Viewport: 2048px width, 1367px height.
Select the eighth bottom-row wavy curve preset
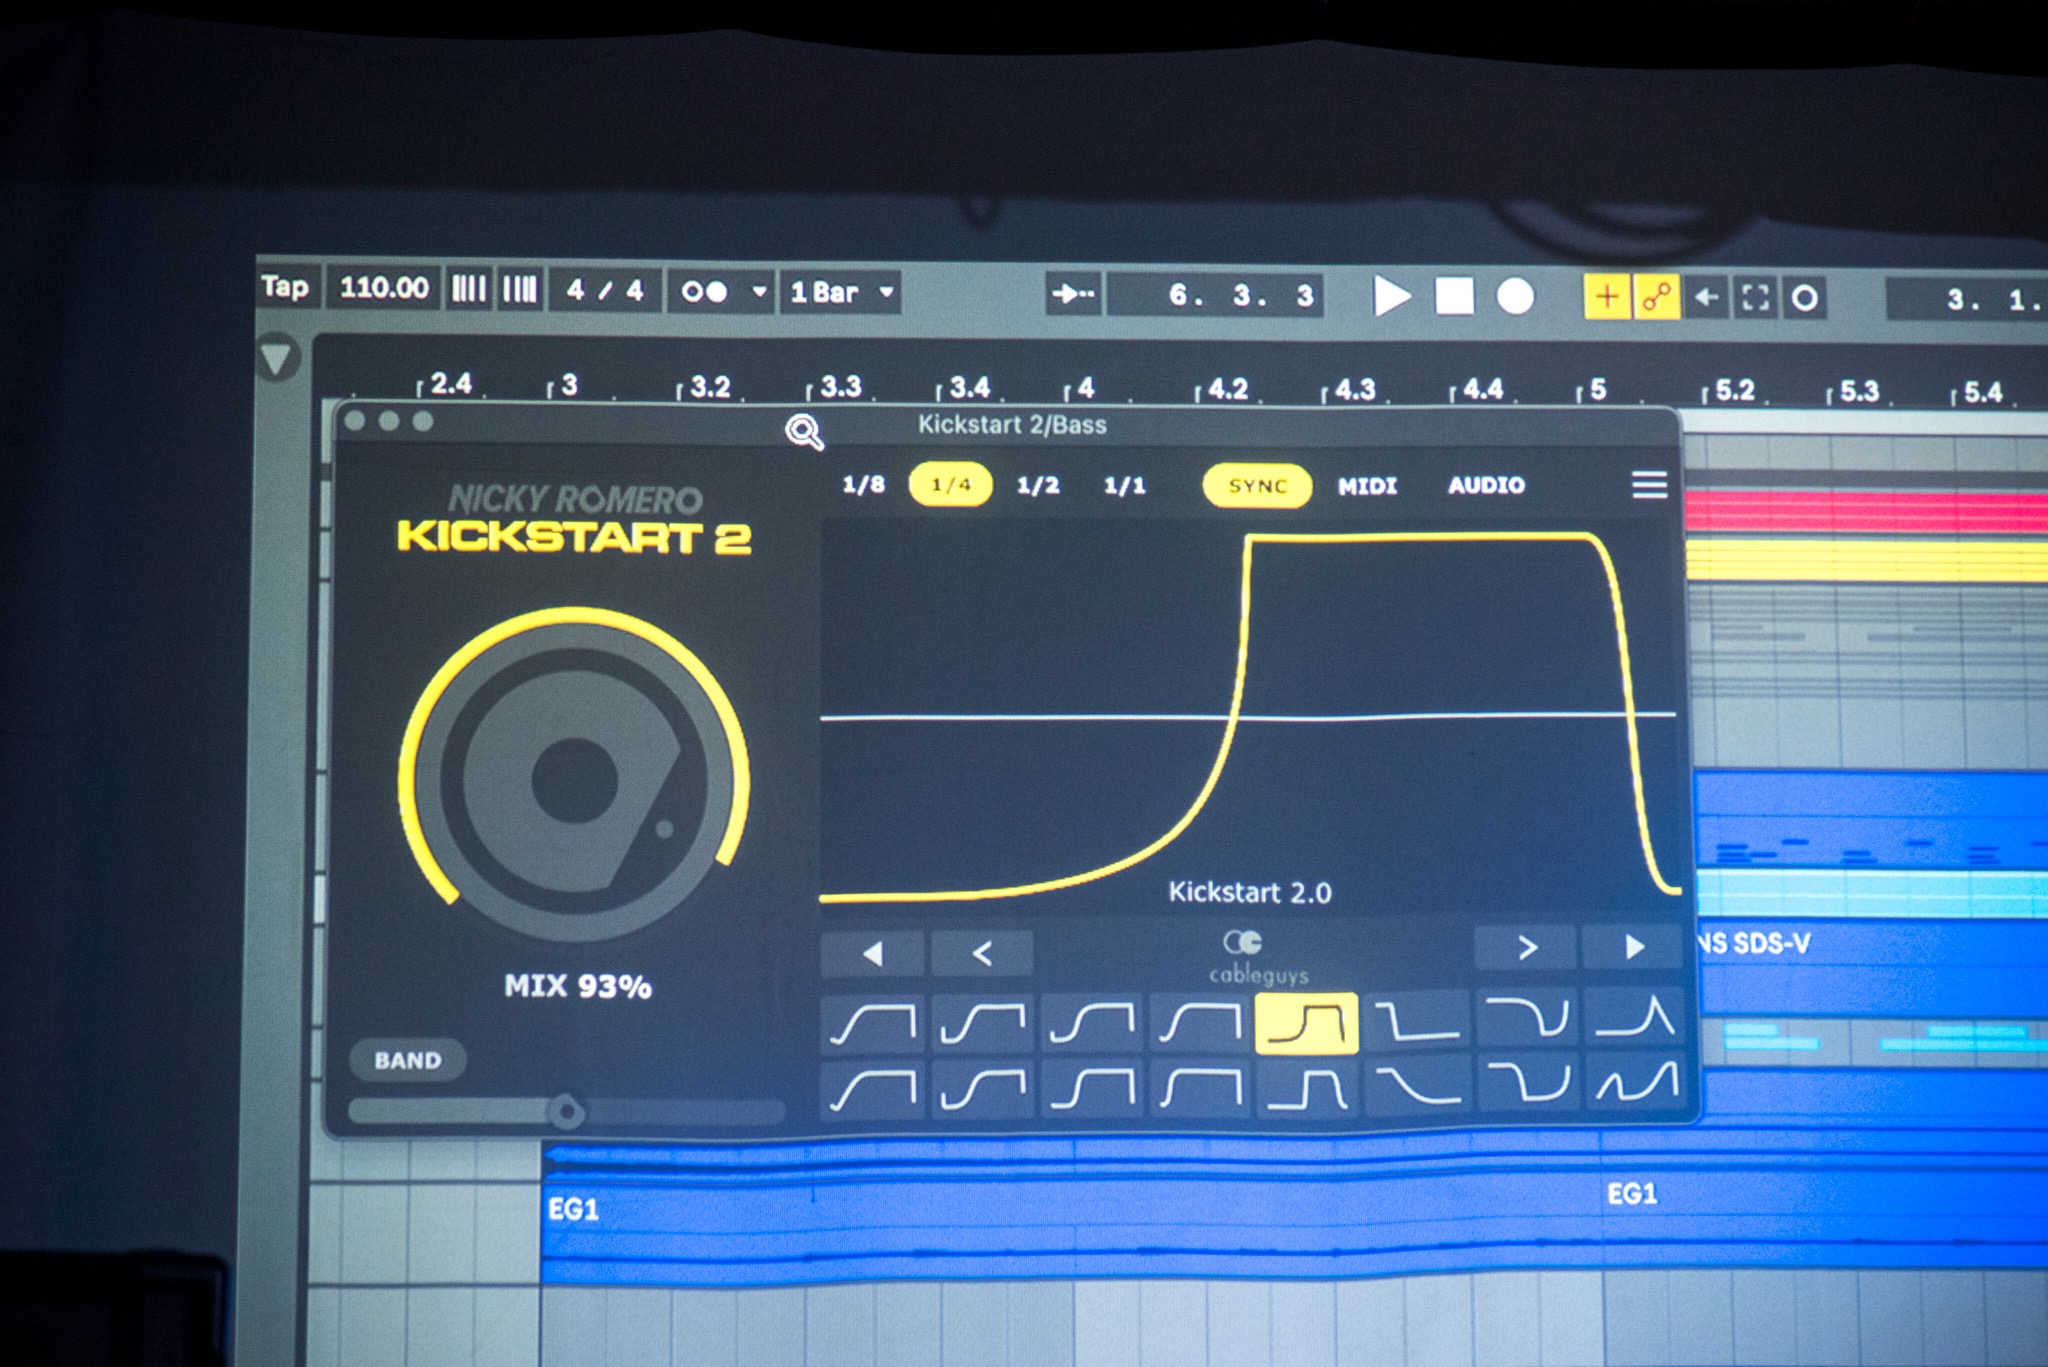pos(1636,1080)
